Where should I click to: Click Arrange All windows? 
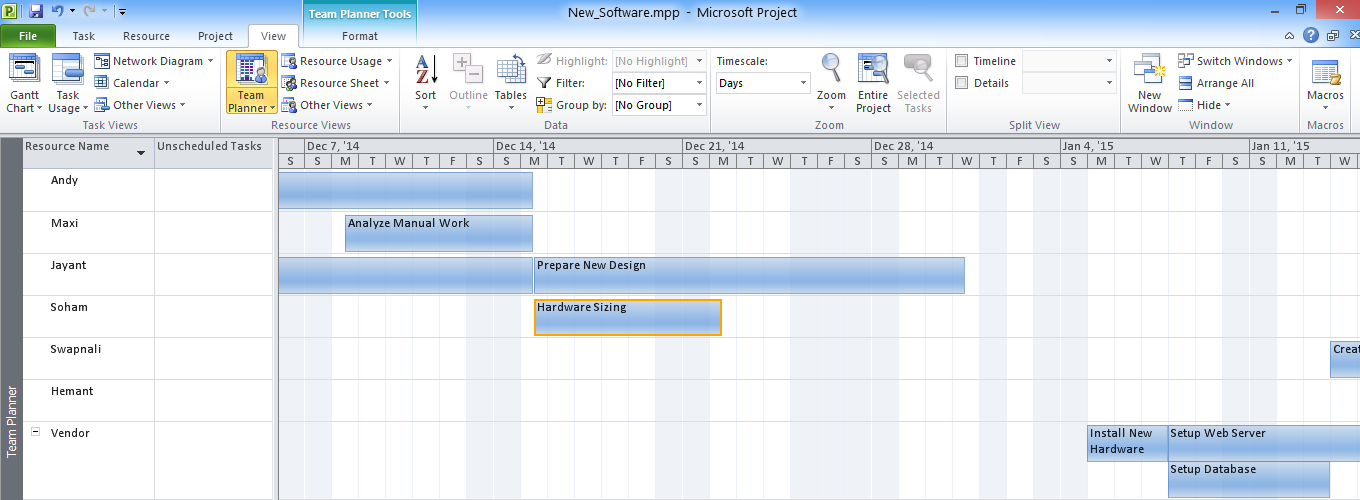[1217, 83]
